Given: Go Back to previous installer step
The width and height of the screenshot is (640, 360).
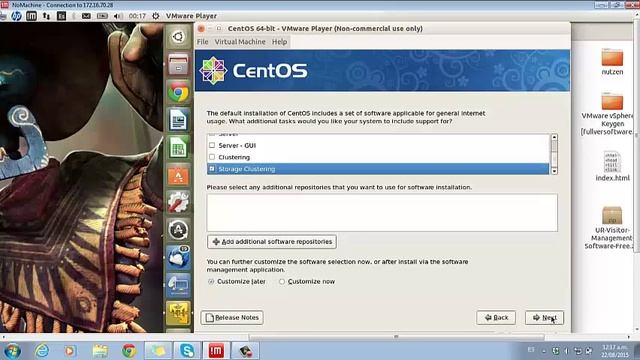Looking at the screenshot, I should 496,318.
